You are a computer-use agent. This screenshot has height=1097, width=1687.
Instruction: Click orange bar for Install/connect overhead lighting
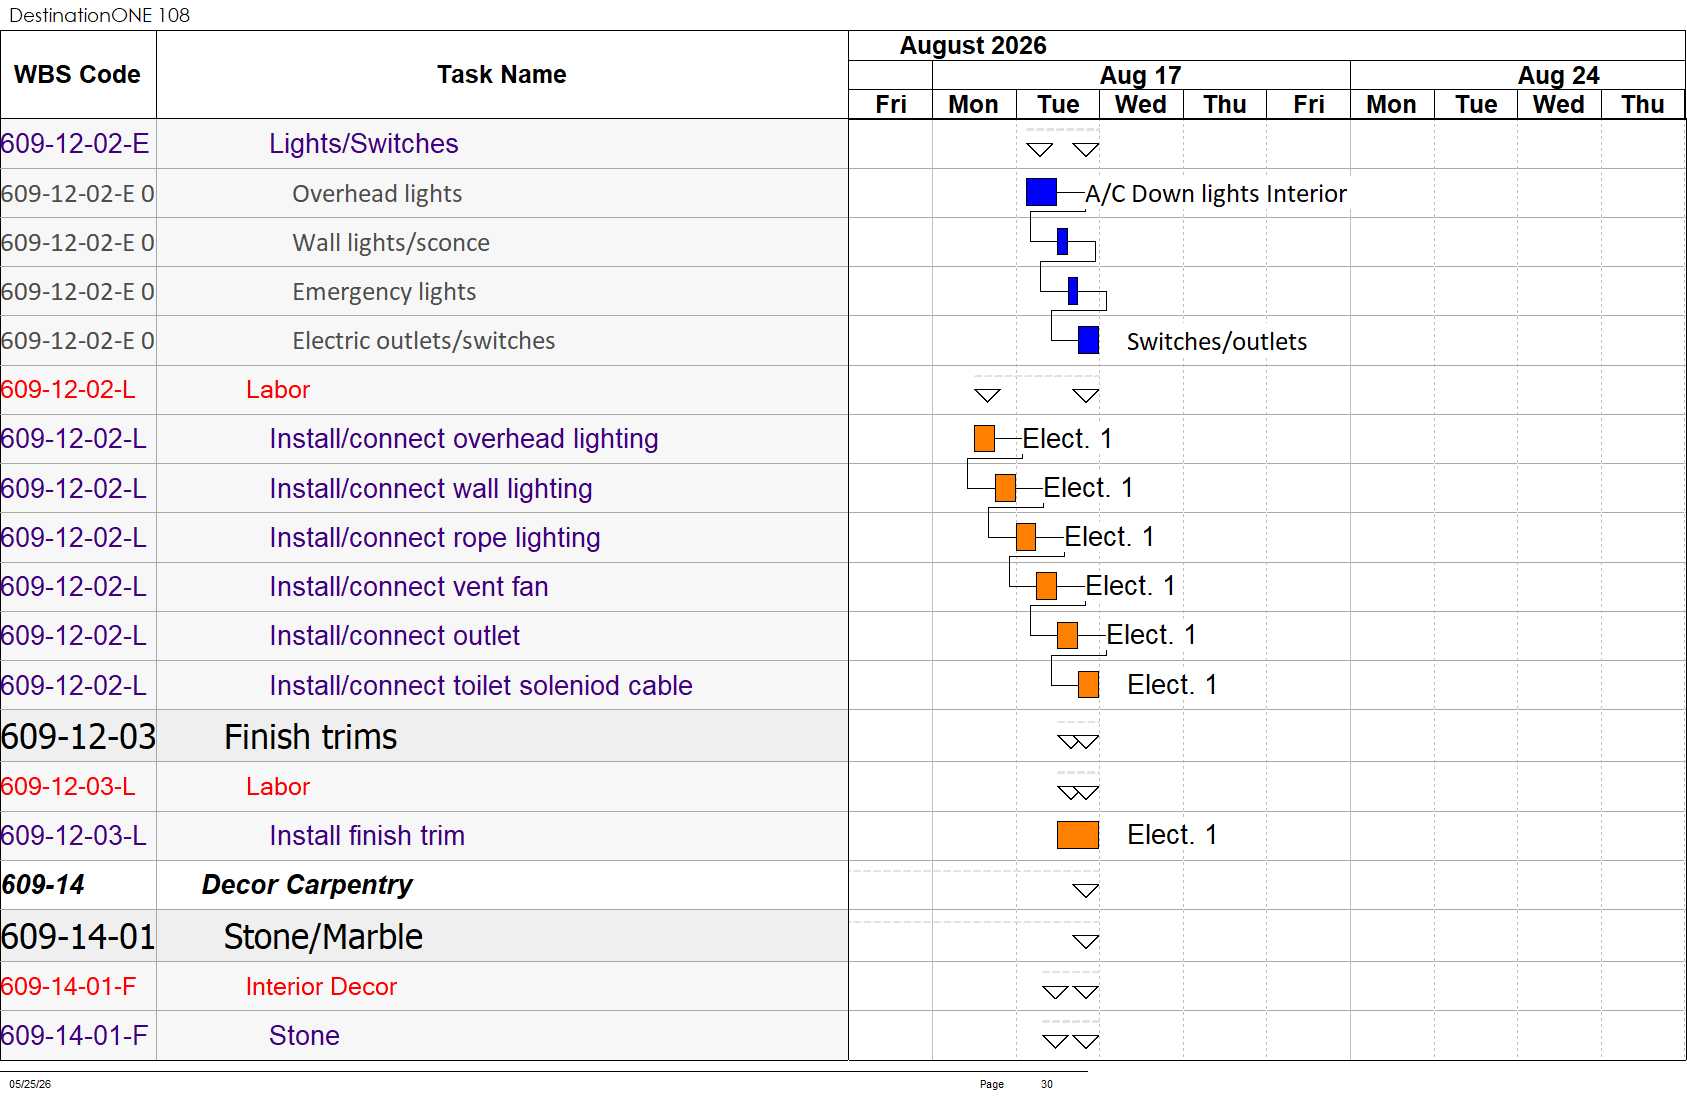(x=984, y=438)
